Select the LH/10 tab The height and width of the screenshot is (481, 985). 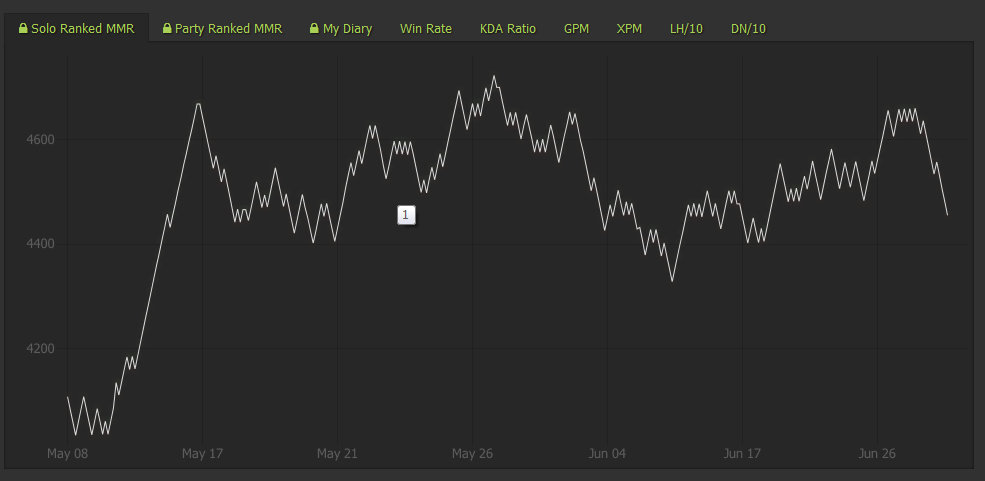coord(686,28)
